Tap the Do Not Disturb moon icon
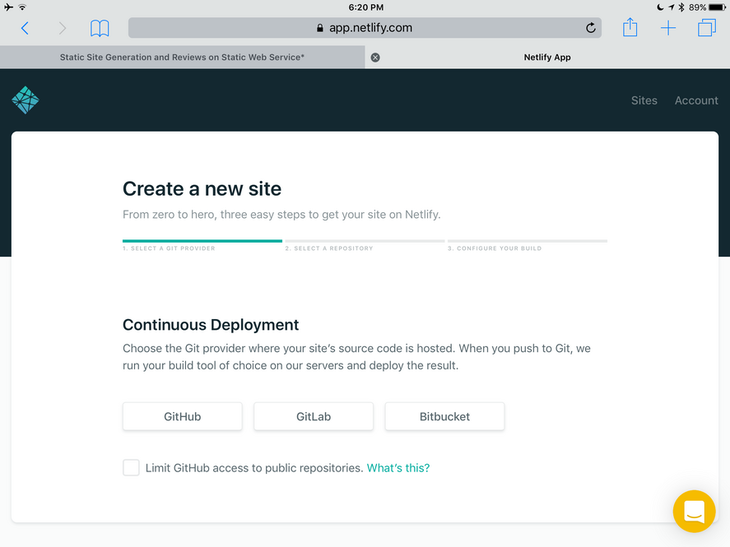The height and width of the screenshot is (547, 730). pyautogui.click(x=660, y=7)
